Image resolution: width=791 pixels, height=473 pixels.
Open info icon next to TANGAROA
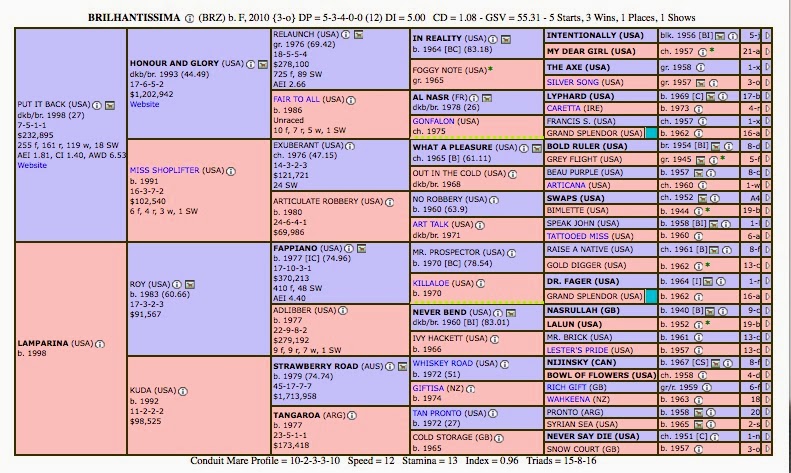pos(352,416)
